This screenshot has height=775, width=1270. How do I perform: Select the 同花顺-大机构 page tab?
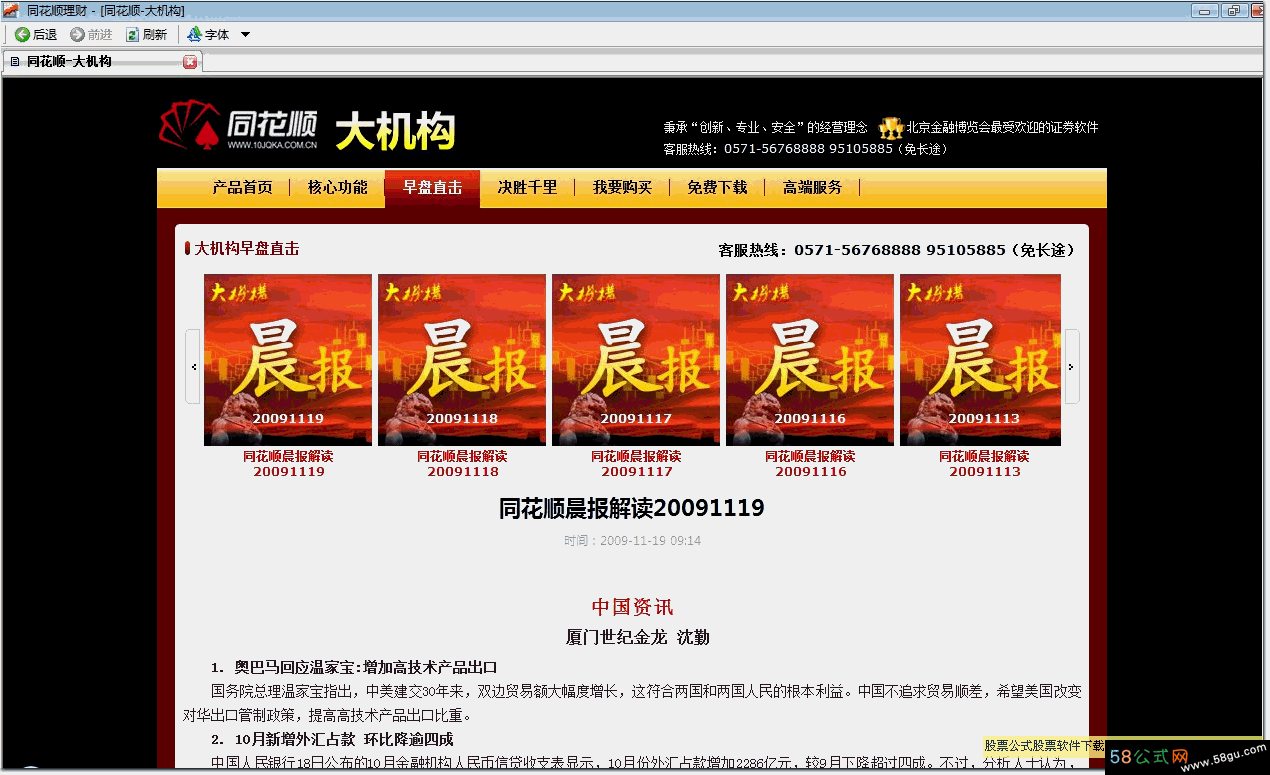103,62
